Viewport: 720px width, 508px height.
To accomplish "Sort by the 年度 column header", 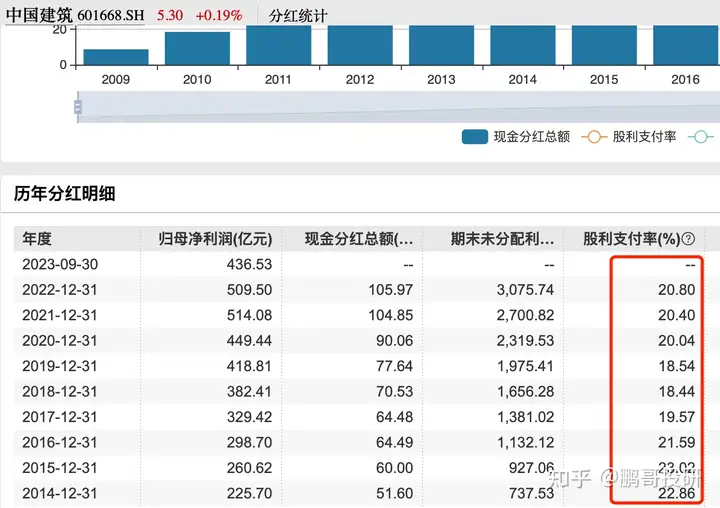I will 37,239.
